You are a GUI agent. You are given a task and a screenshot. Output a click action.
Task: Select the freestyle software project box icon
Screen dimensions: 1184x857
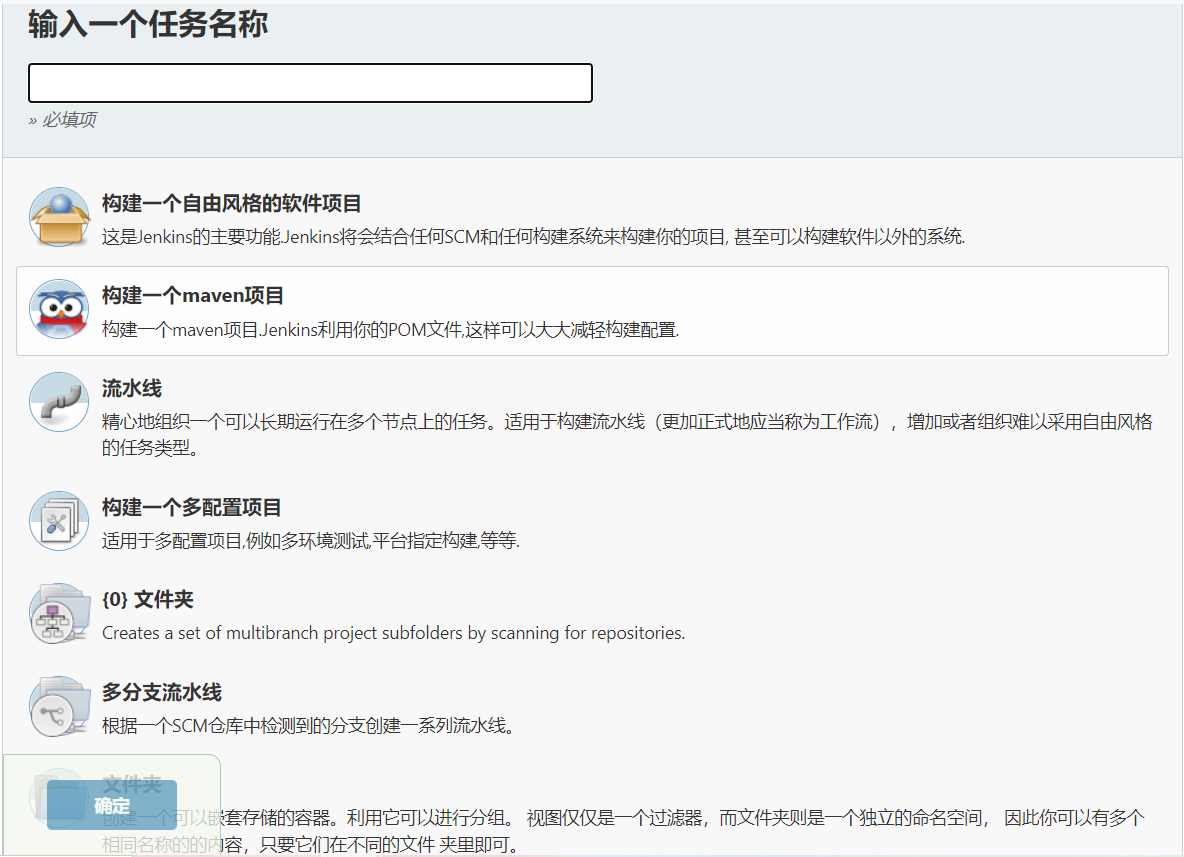coord(60,217)
